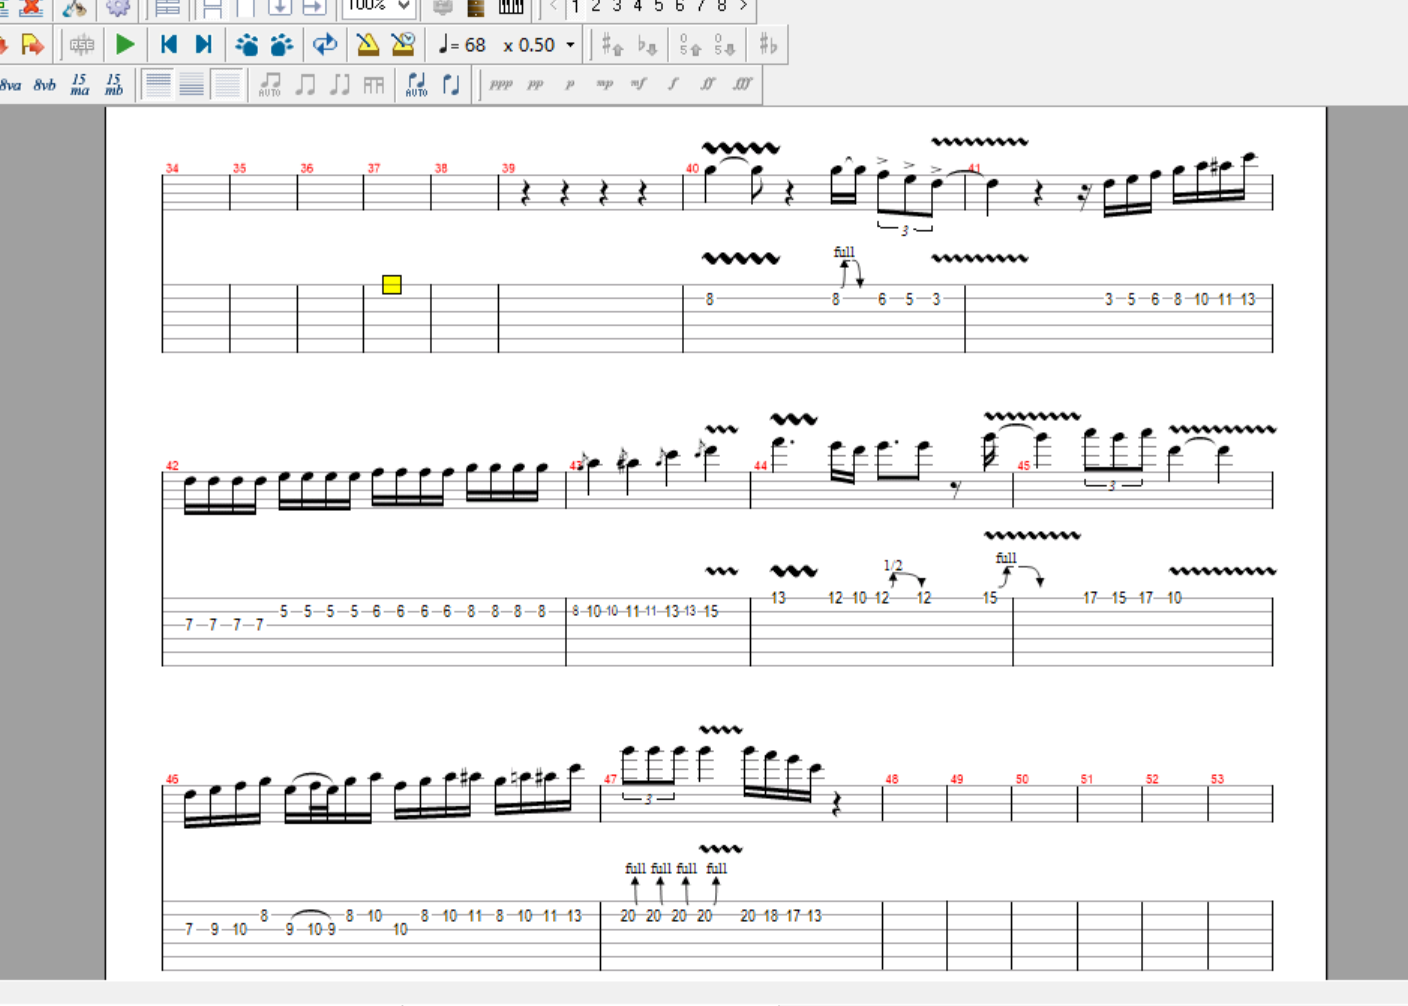Switch to track 3
Viewport: 1408px width, 1006px height.
point(617,6)
